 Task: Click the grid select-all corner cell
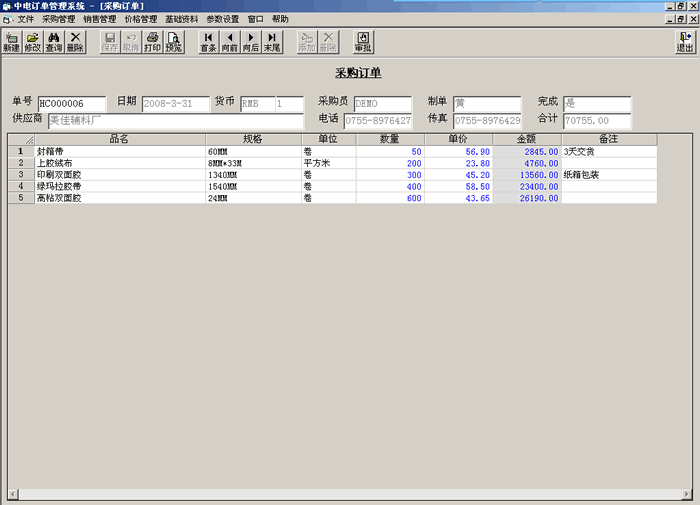coord(21,139)
